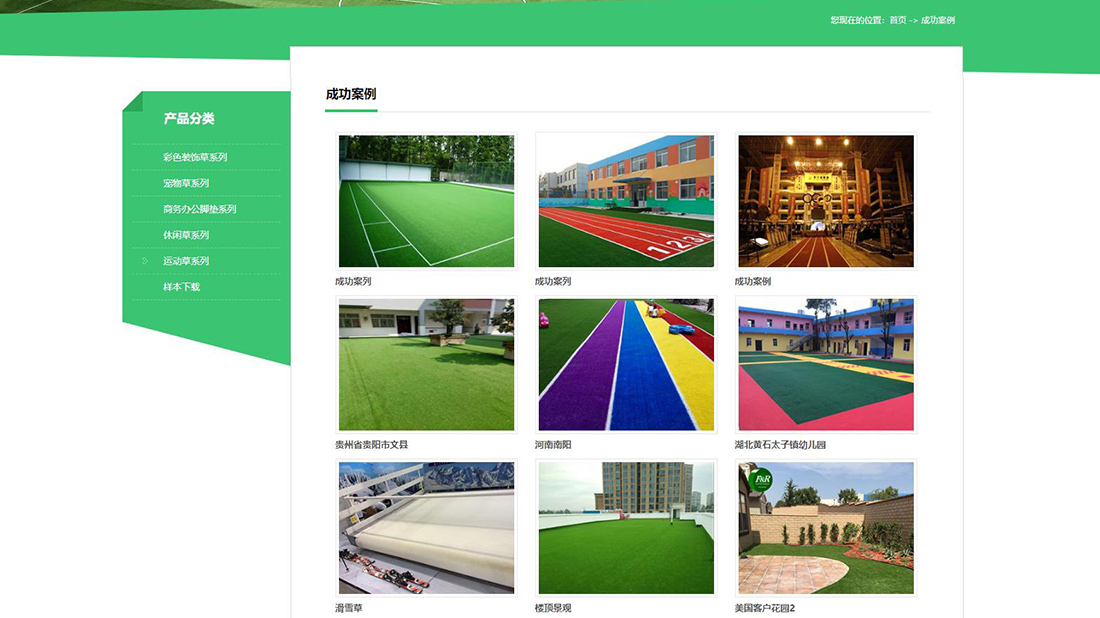View the 湖北黄石太子镇幼儿园 playground photo

[826, 365]
